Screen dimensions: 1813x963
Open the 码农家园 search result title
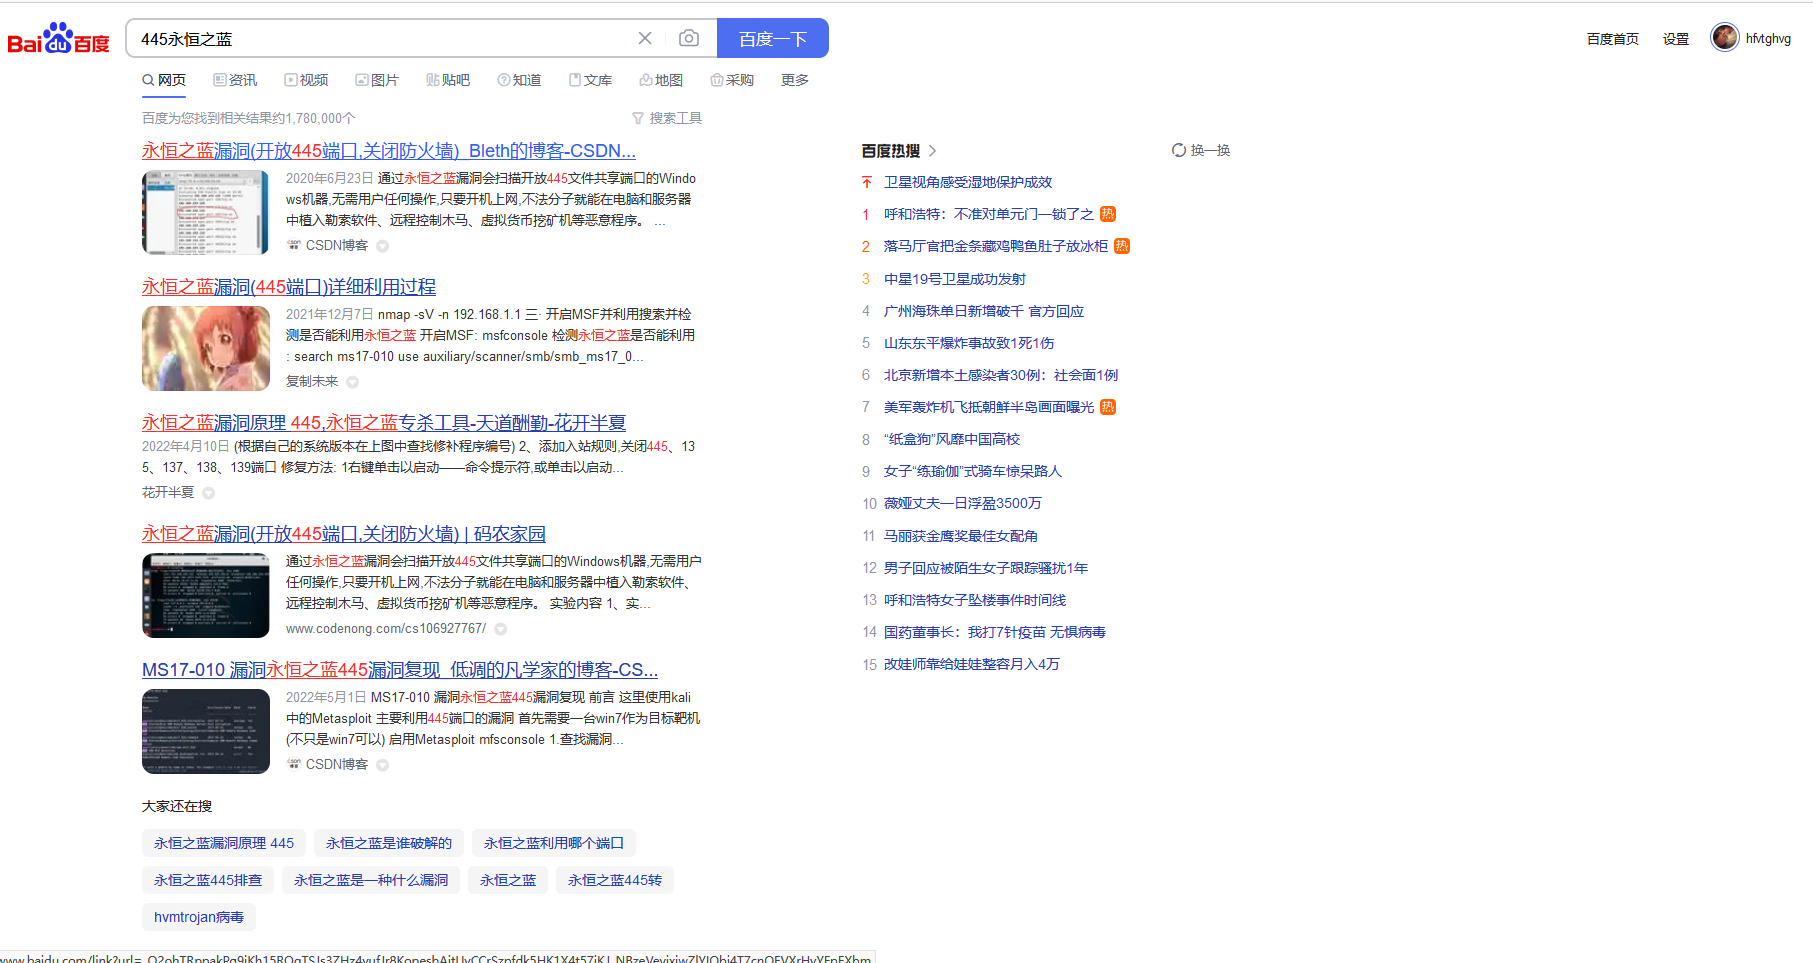[x=344, y=534]
